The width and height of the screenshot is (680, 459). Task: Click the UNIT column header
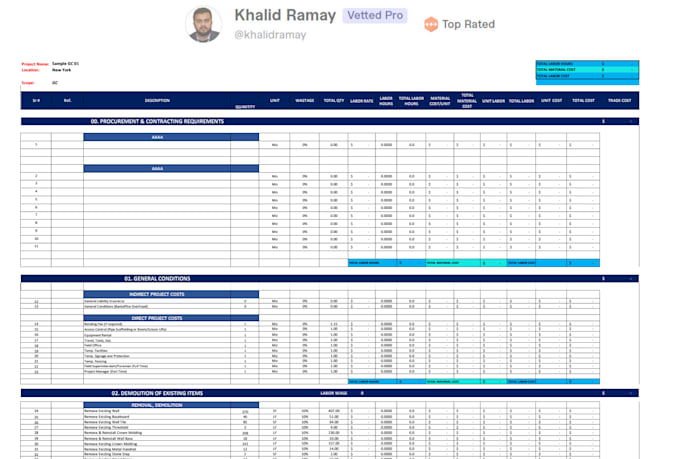[x=275, y=101]
